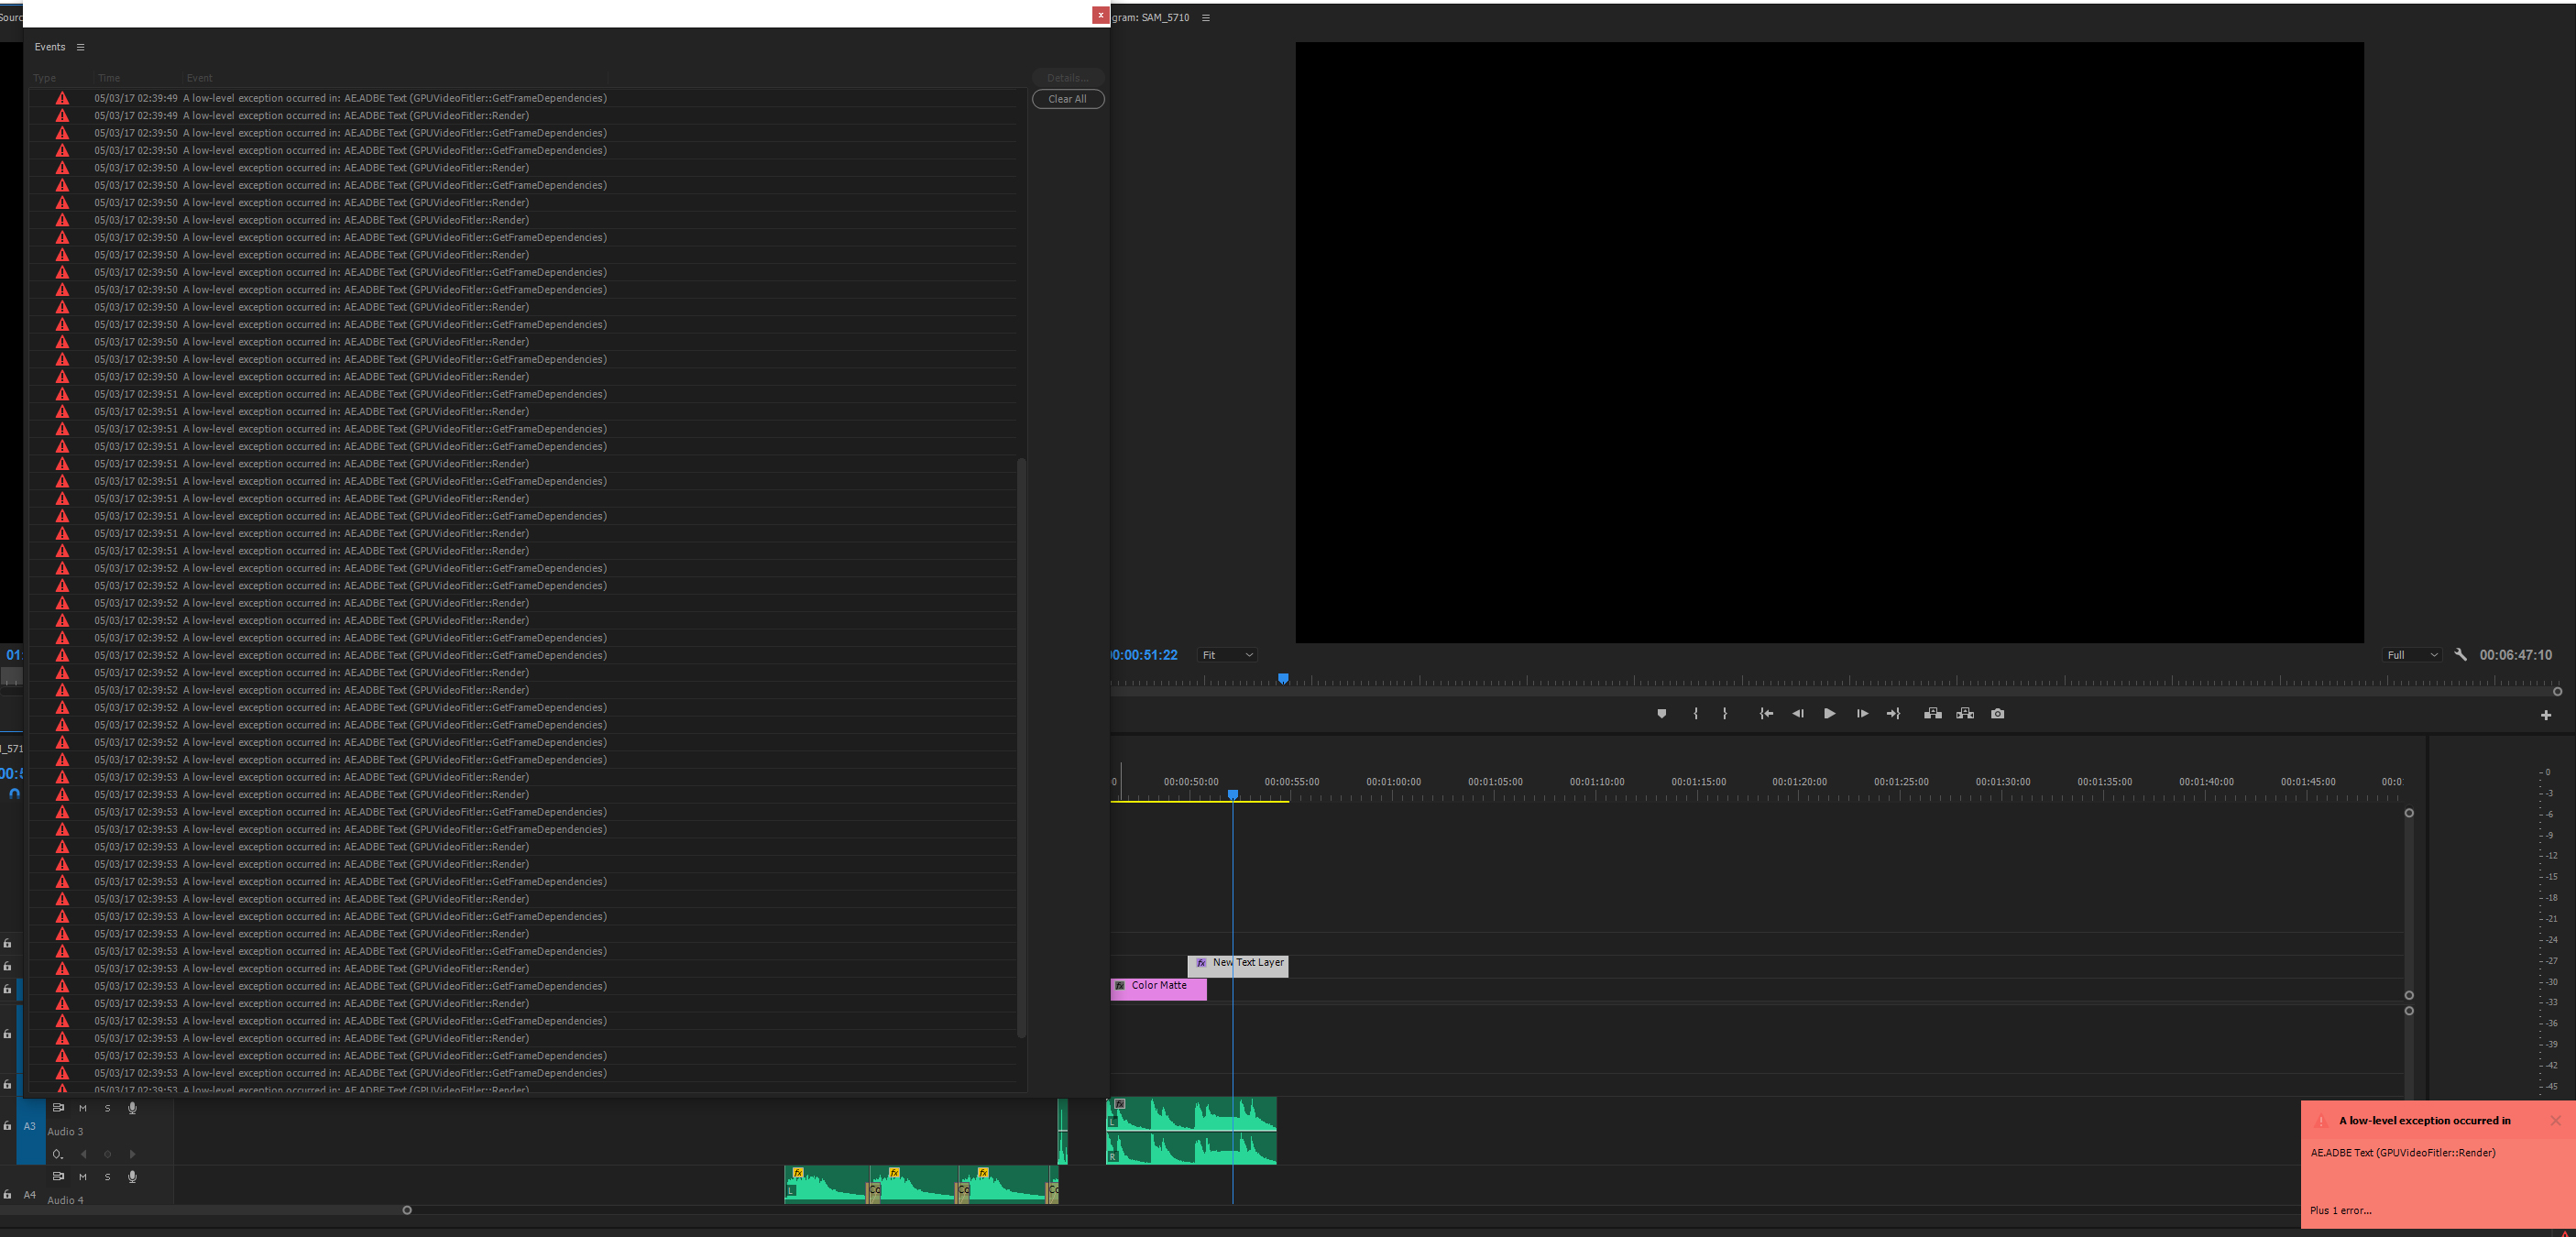
Task: Open the Program monitor button editor plus
Action: tap(2546, 715)
